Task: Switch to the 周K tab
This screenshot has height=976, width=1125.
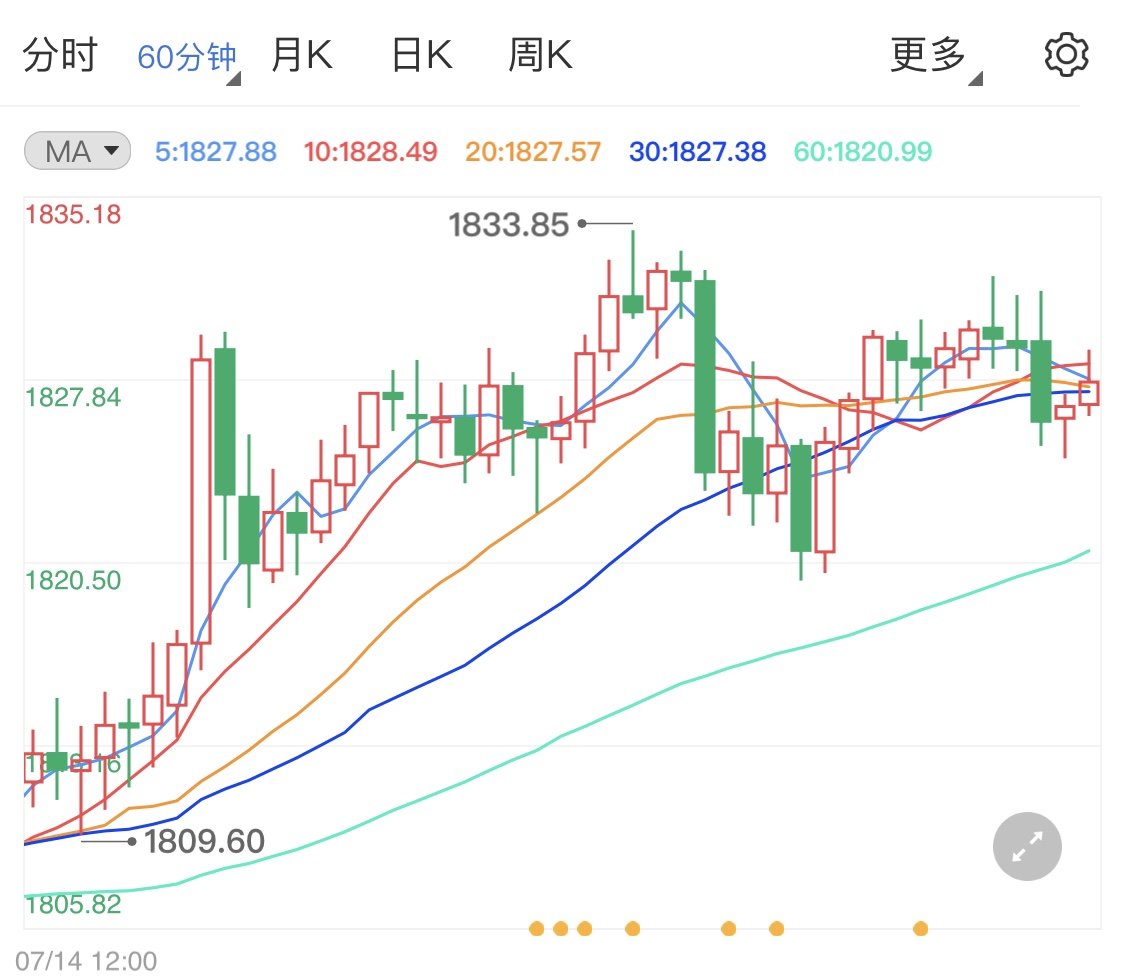Action: [x=540, y=55]
